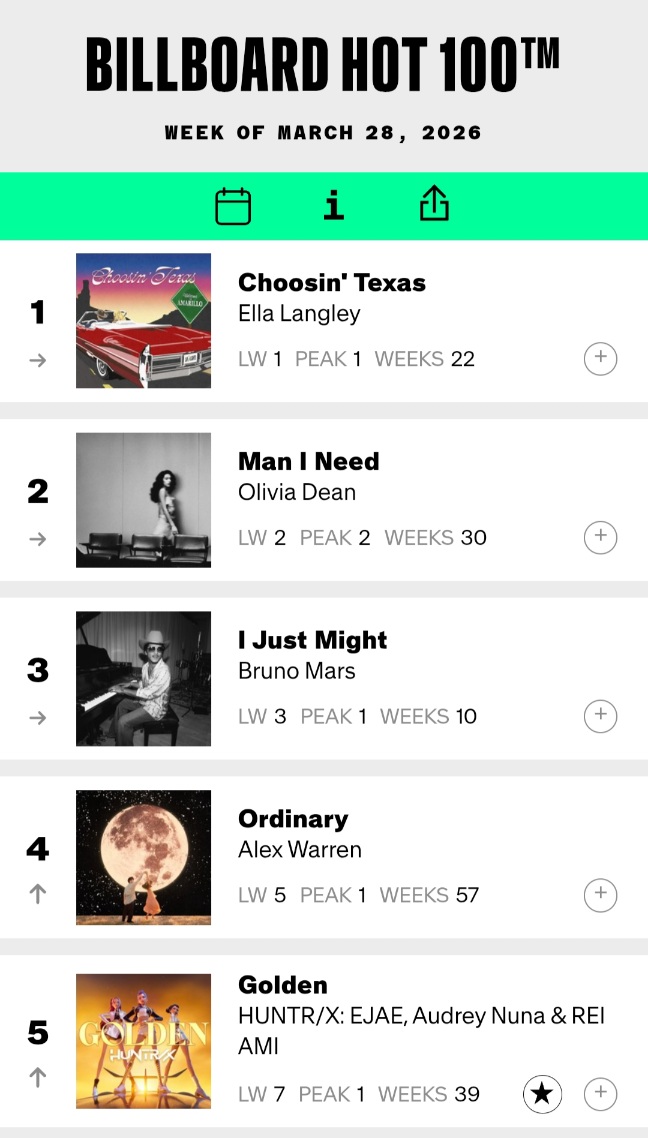
Task: Click the chart info icon
Action: tap(334, 206)
